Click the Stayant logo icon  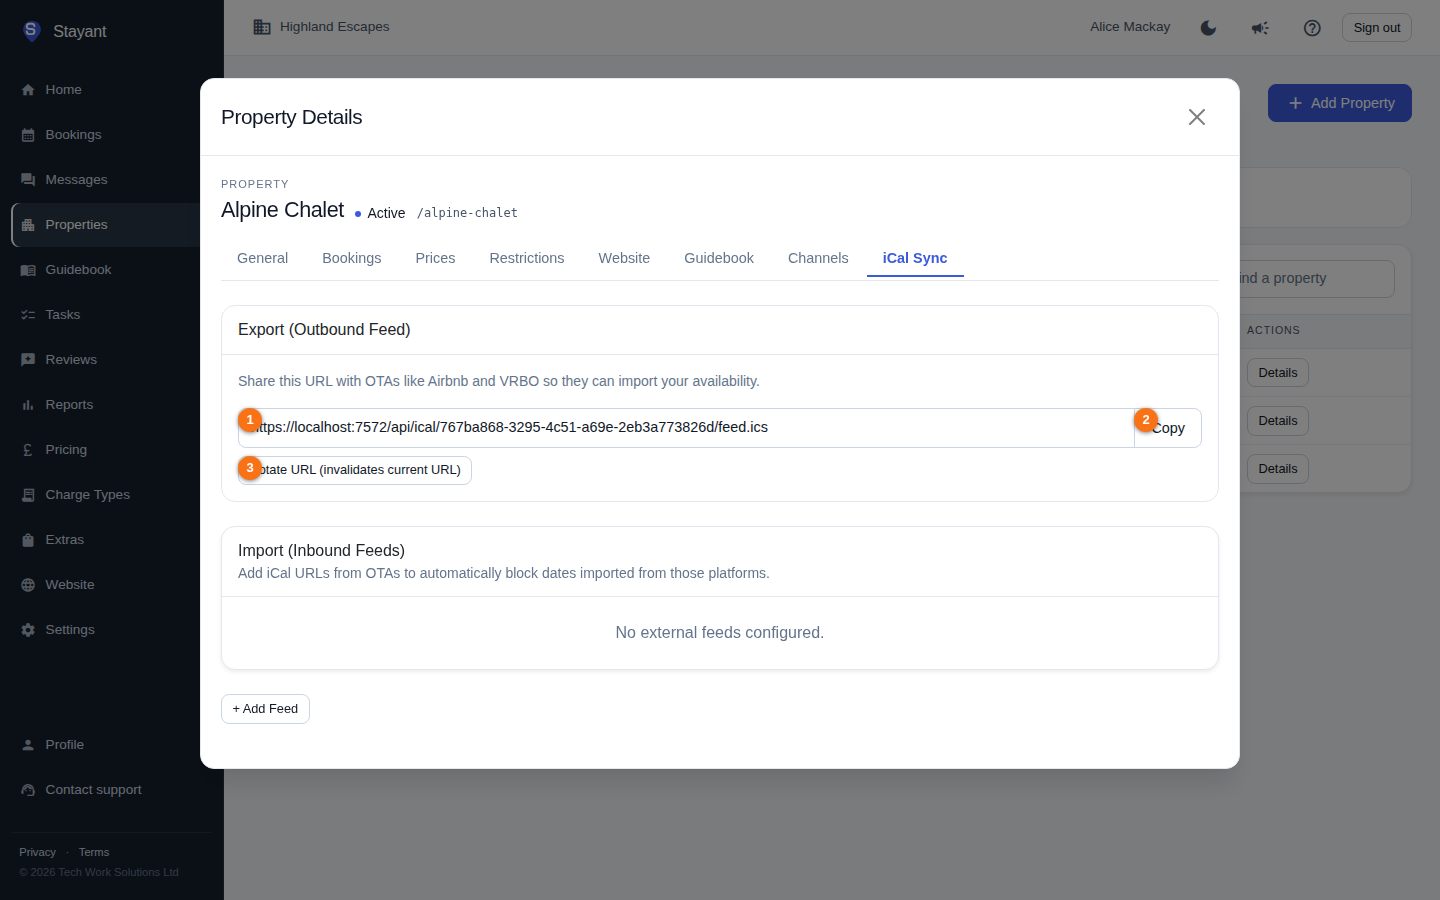tap(31, 31)
